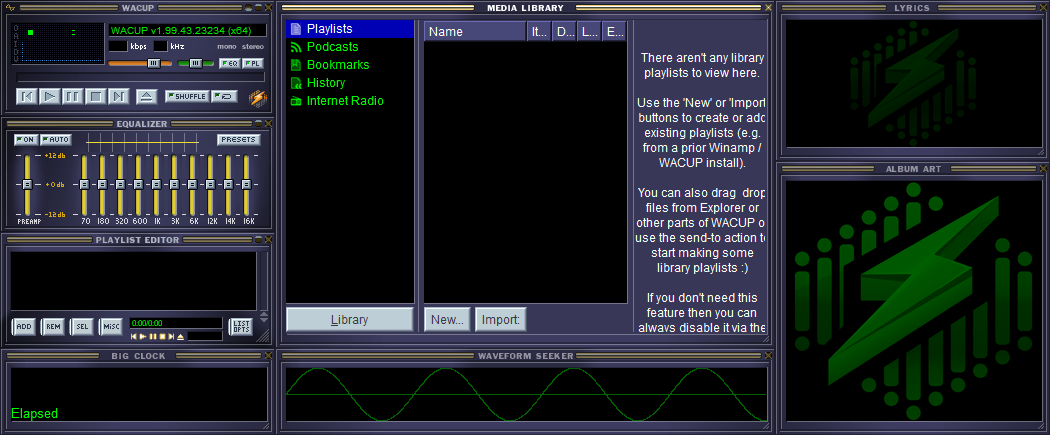The width and height of the screenshot is (1050, 435).
Task: Click mini next-track button in Playlist Editor
Action: pos(171,336)
